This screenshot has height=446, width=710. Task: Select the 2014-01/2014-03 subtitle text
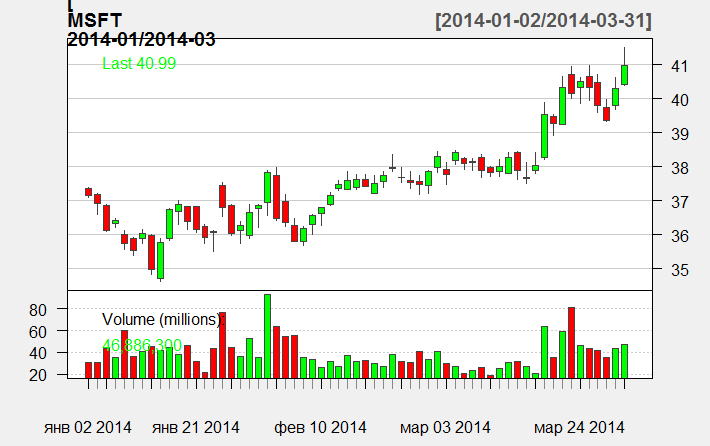click(x=141, y=40)
